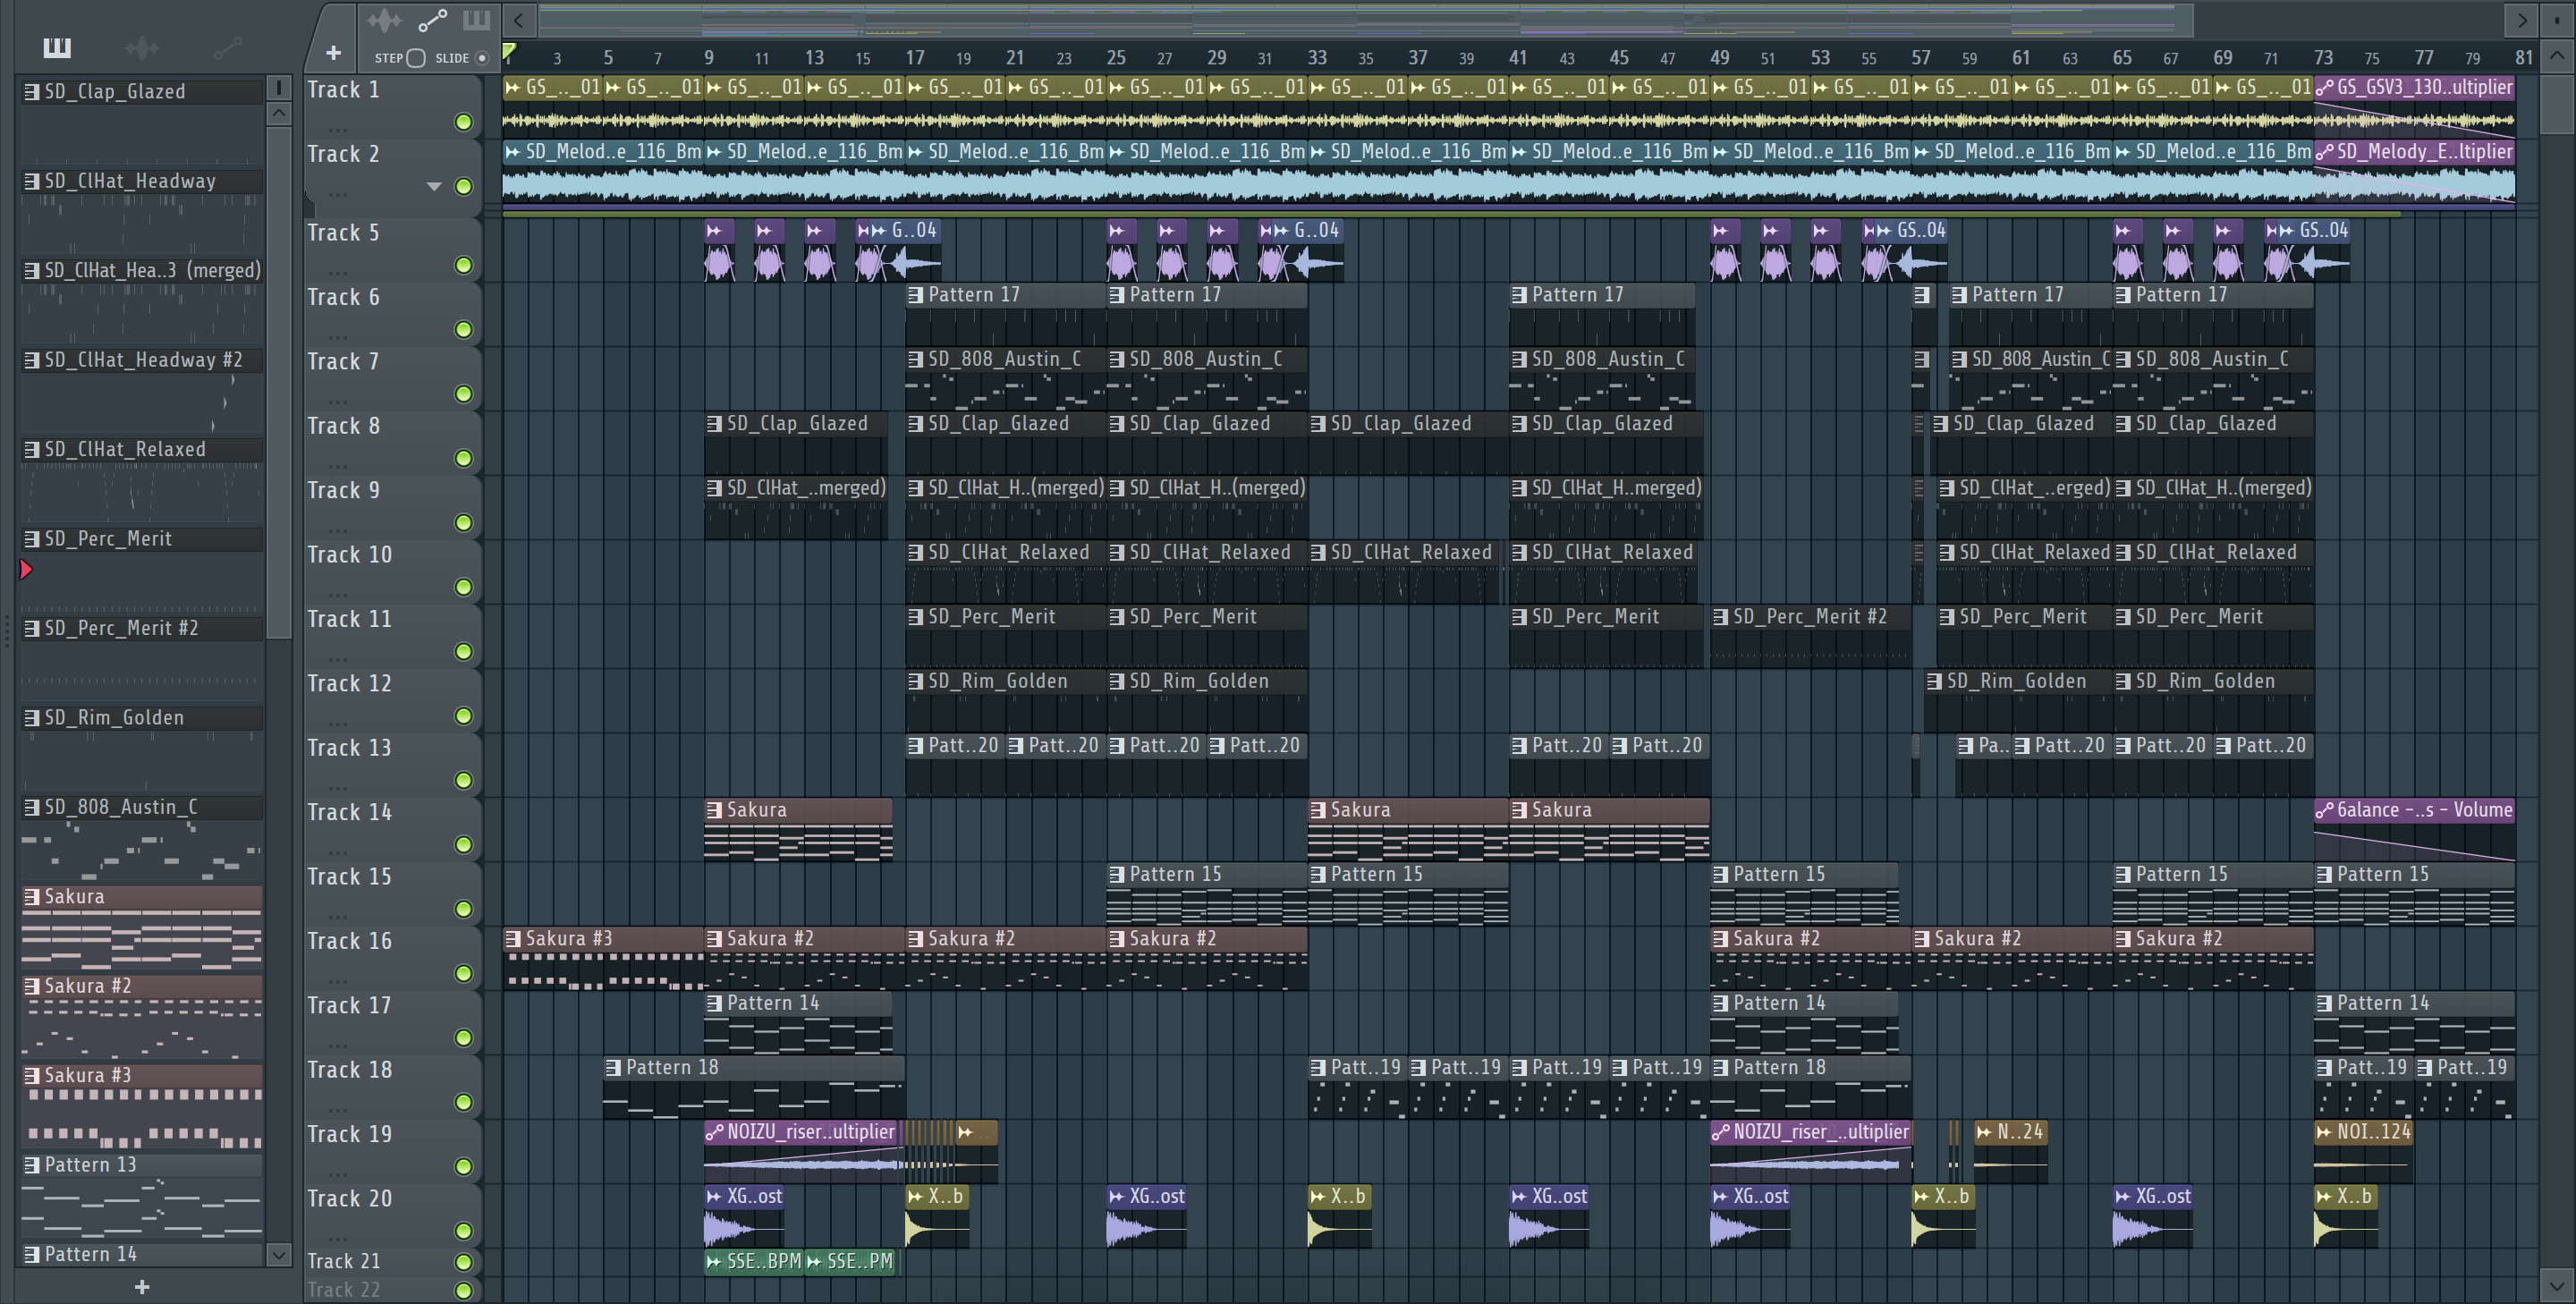Click the picker list scroll down arrow
Viewport: 2576px width, 1304px height.
pyautogui.click(x=279, y=1254)
